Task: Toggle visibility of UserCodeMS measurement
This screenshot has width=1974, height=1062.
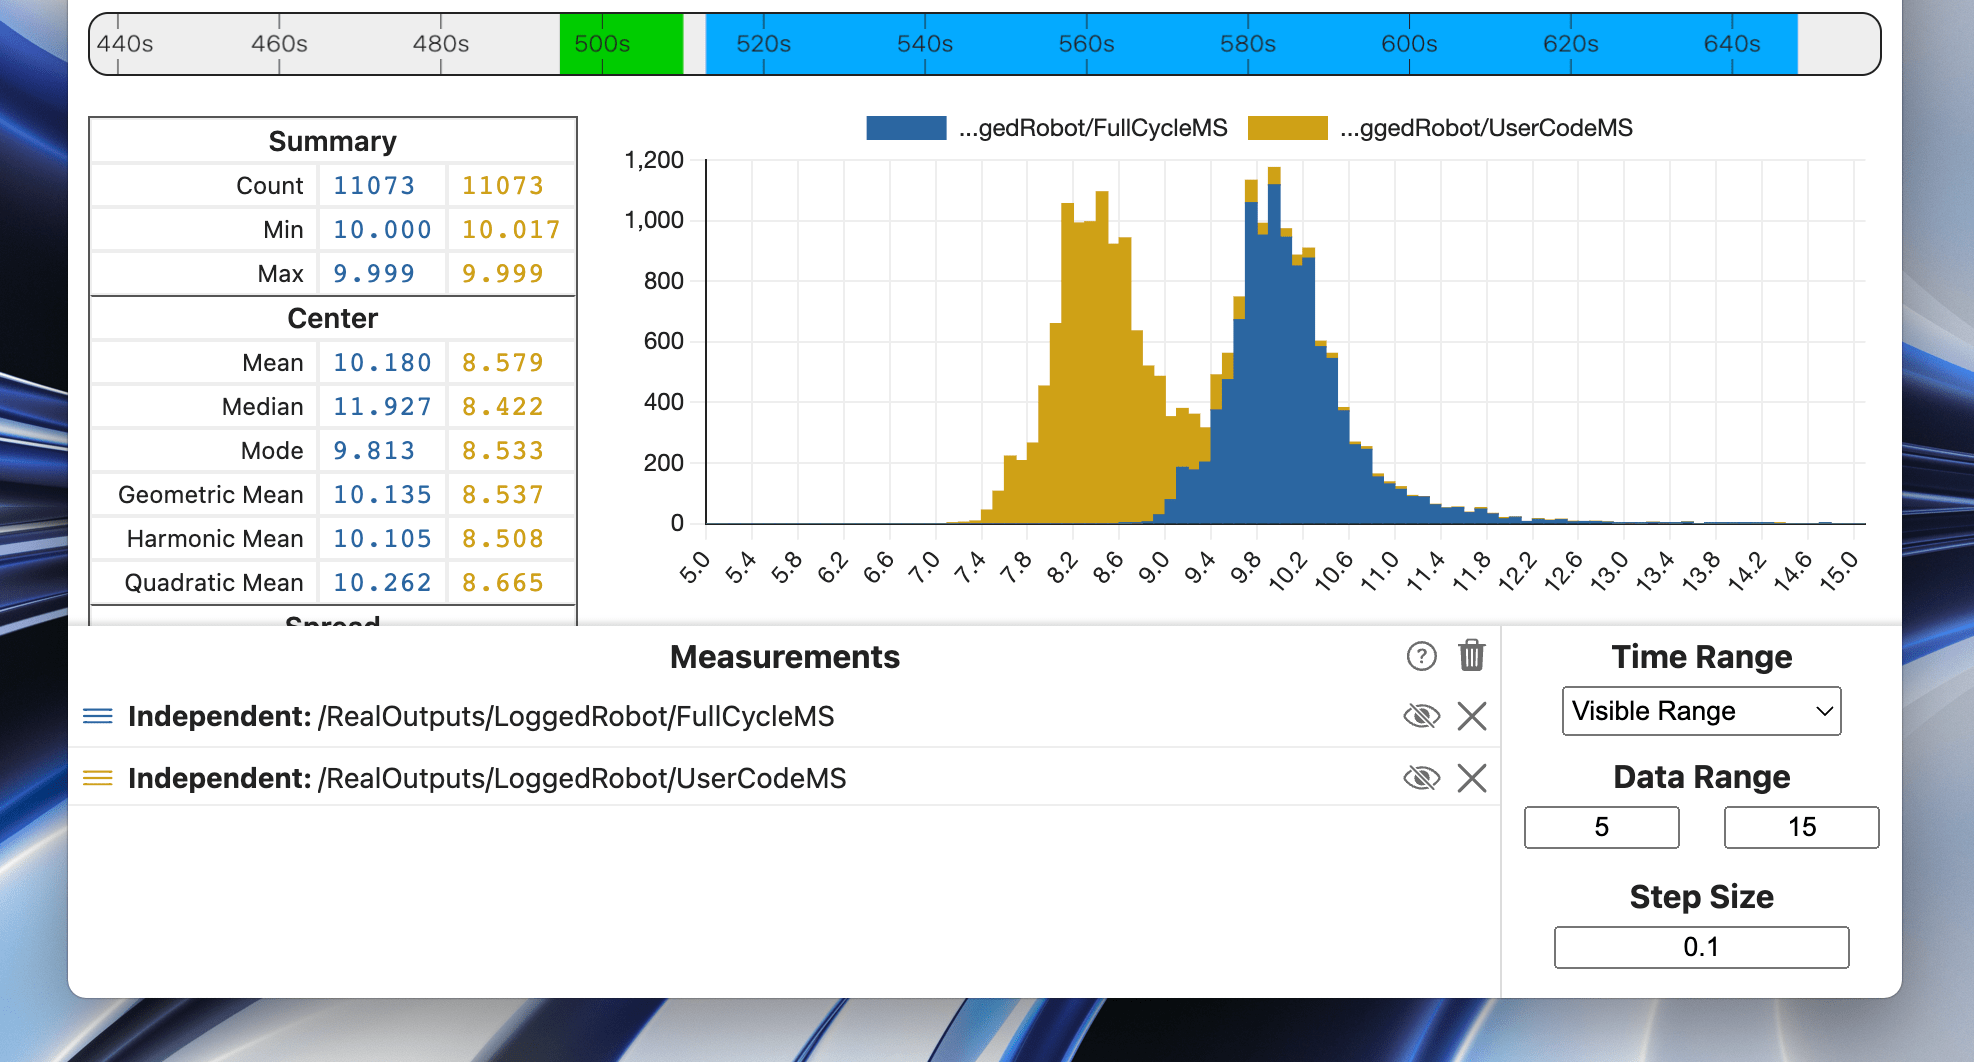Action: (1421, 778)
